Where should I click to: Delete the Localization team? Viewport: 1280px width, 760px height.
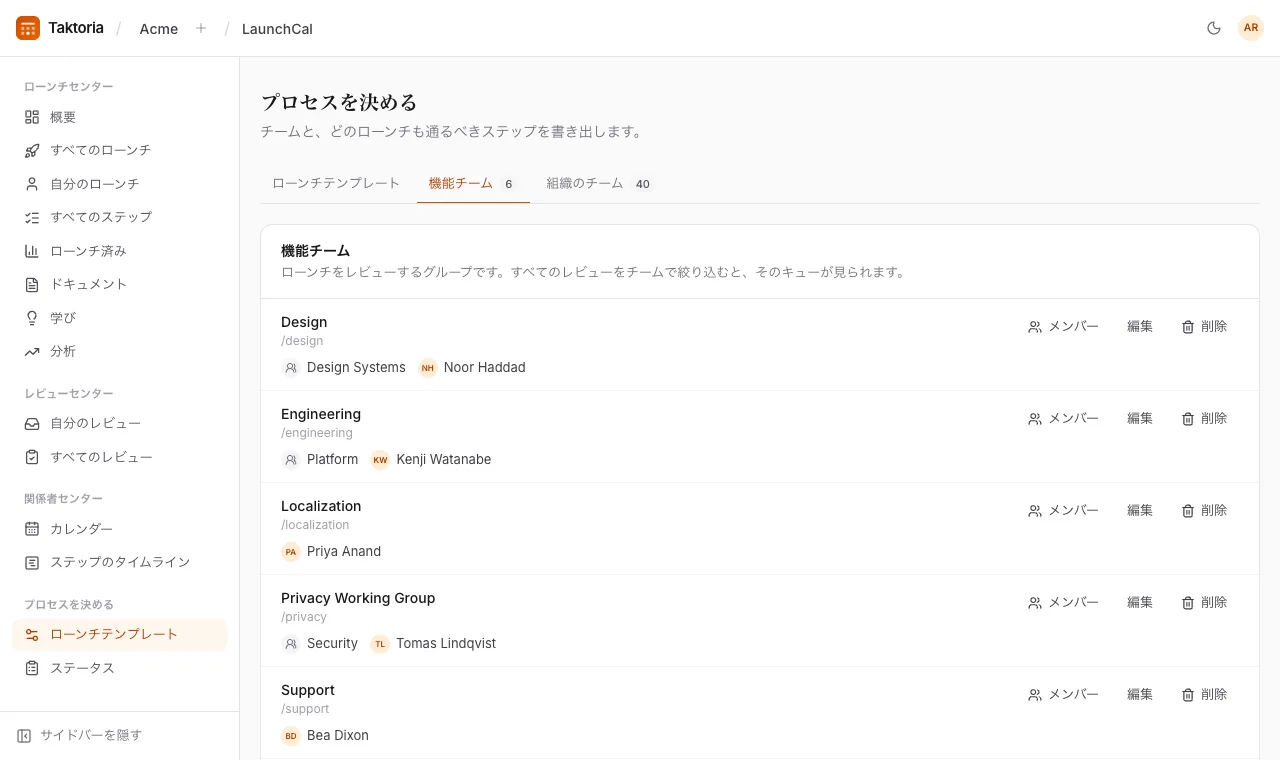[1204, 510]
